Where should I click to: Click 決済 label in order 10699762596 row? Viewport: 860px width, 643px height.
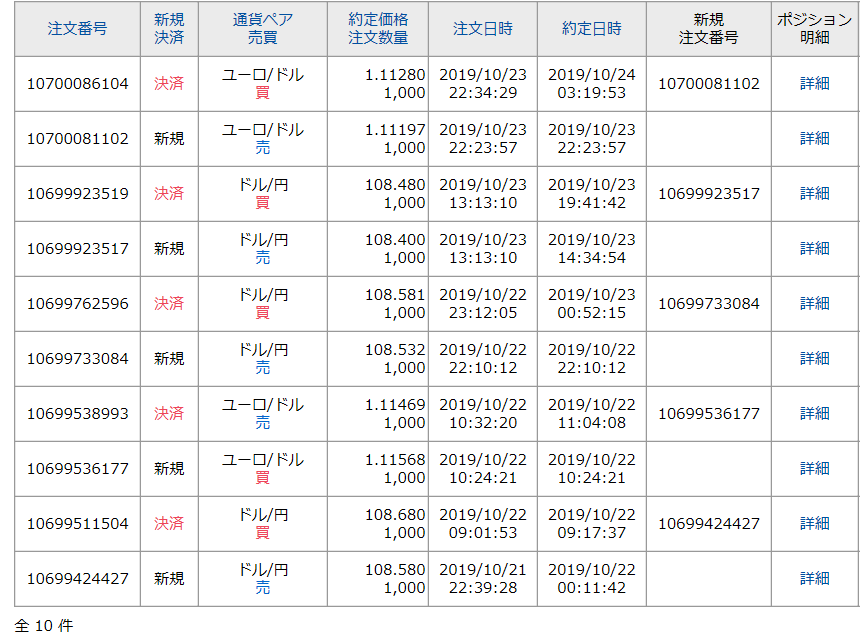click(x=169, y=303)
